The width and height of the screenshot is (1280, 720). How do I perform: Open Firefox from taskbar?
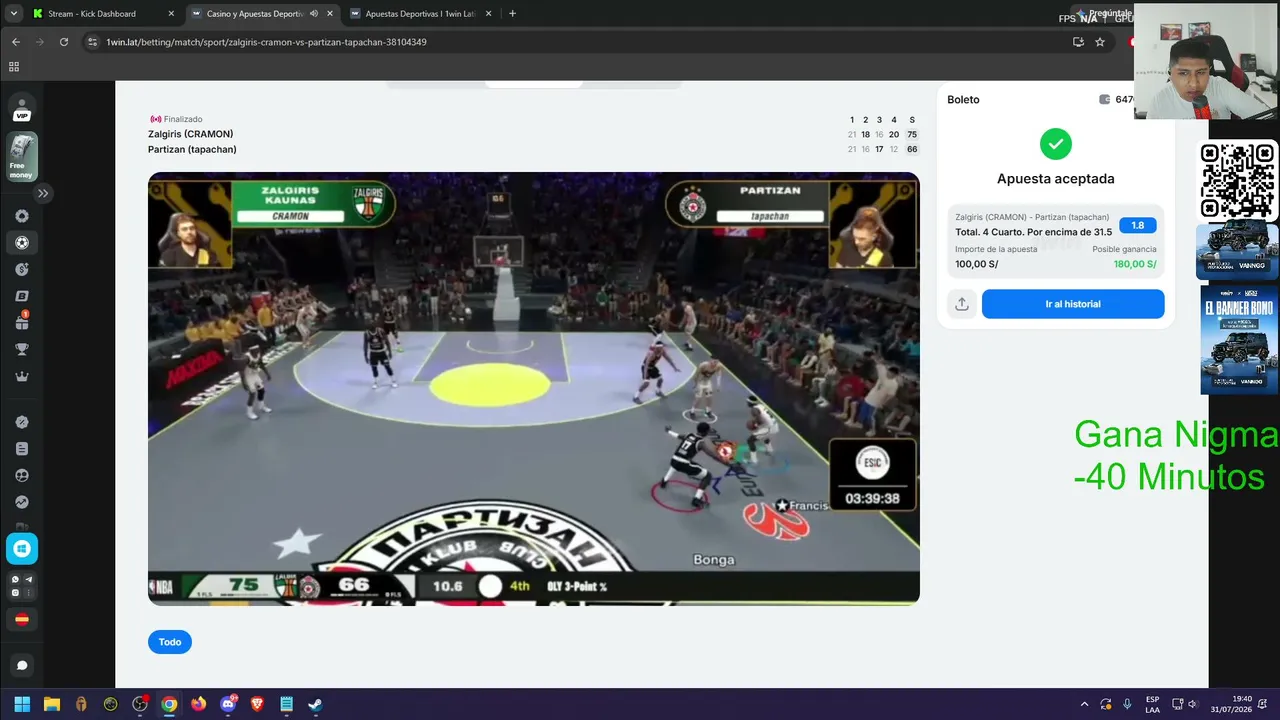198,704
